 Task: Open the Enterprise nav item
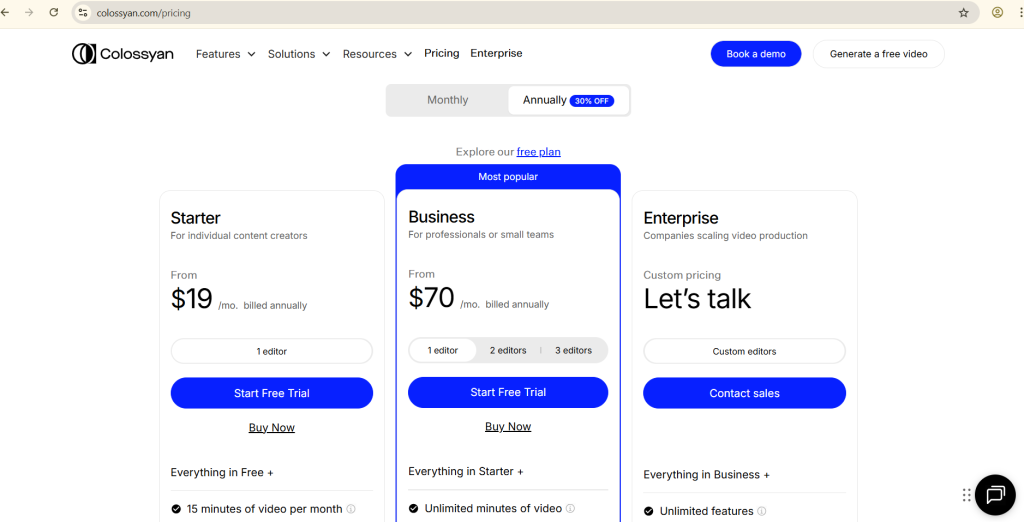pos(496,54)
